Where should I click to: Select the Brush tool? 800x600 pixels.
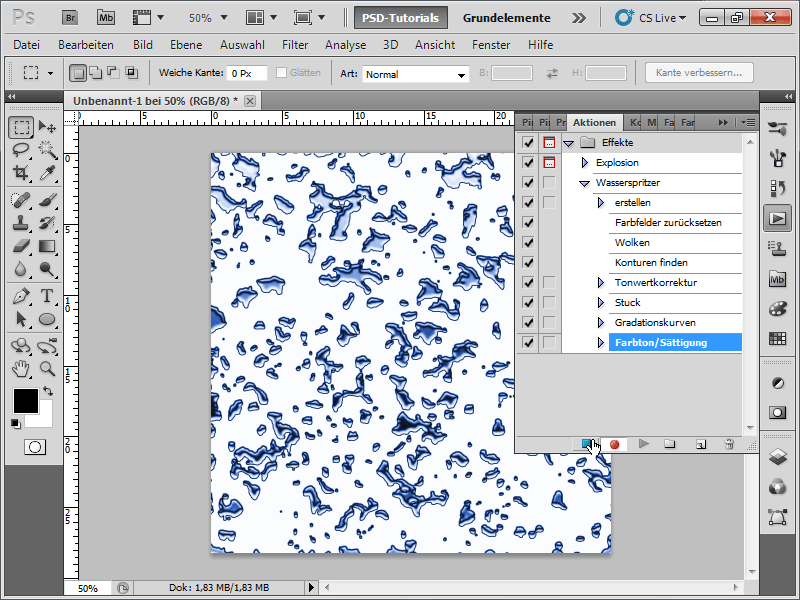[47, 200]
